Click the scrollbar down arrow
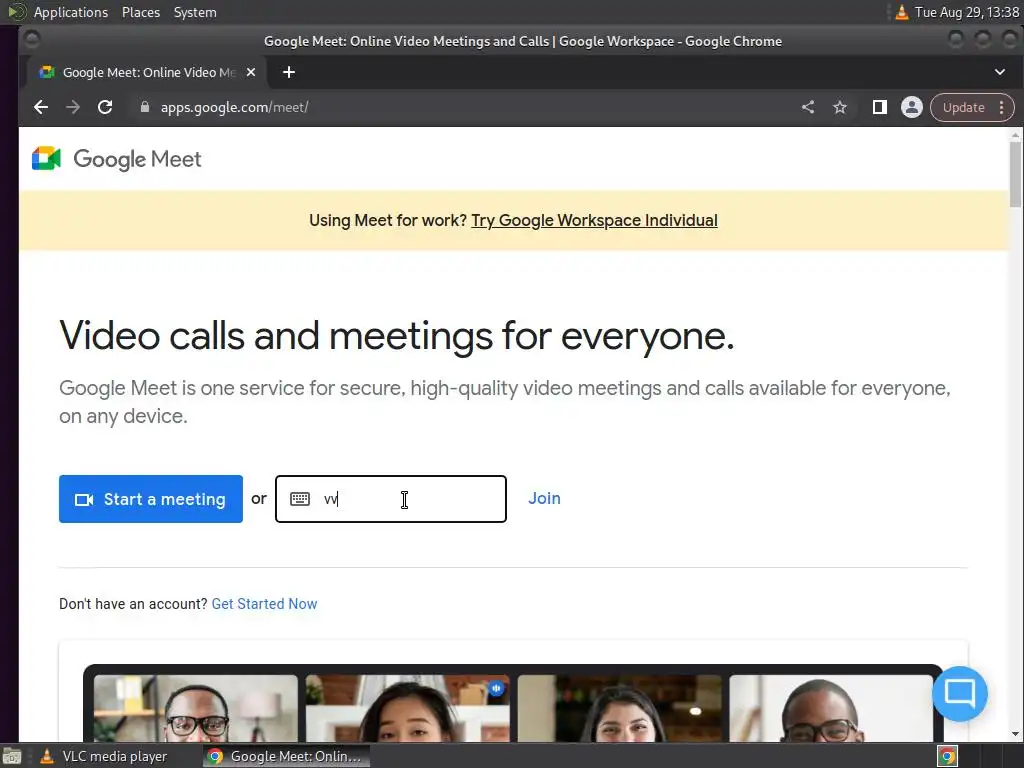The width and height of the screenshot is (1024, 768). pos(1015,734)
